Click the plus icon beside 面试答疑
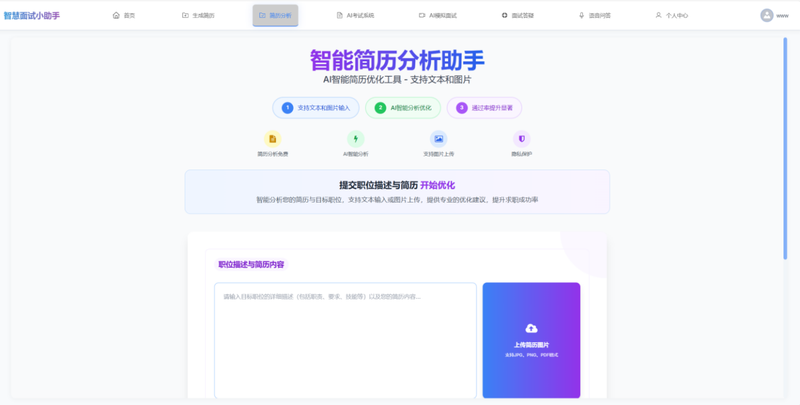 (x=505, y=15)
